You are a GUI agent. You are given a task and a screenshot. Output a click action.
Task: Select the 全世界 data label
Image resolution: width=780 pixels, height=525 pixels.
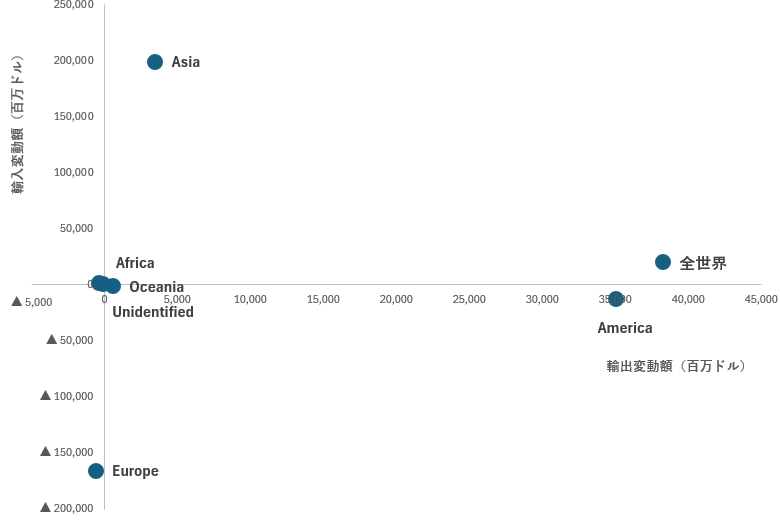703,264
